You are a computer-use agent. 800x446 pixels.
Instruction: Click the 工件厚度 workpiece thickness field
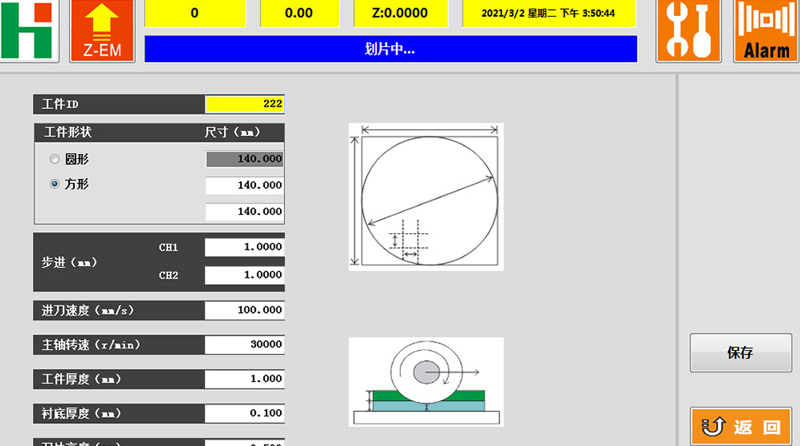point(245,379)
